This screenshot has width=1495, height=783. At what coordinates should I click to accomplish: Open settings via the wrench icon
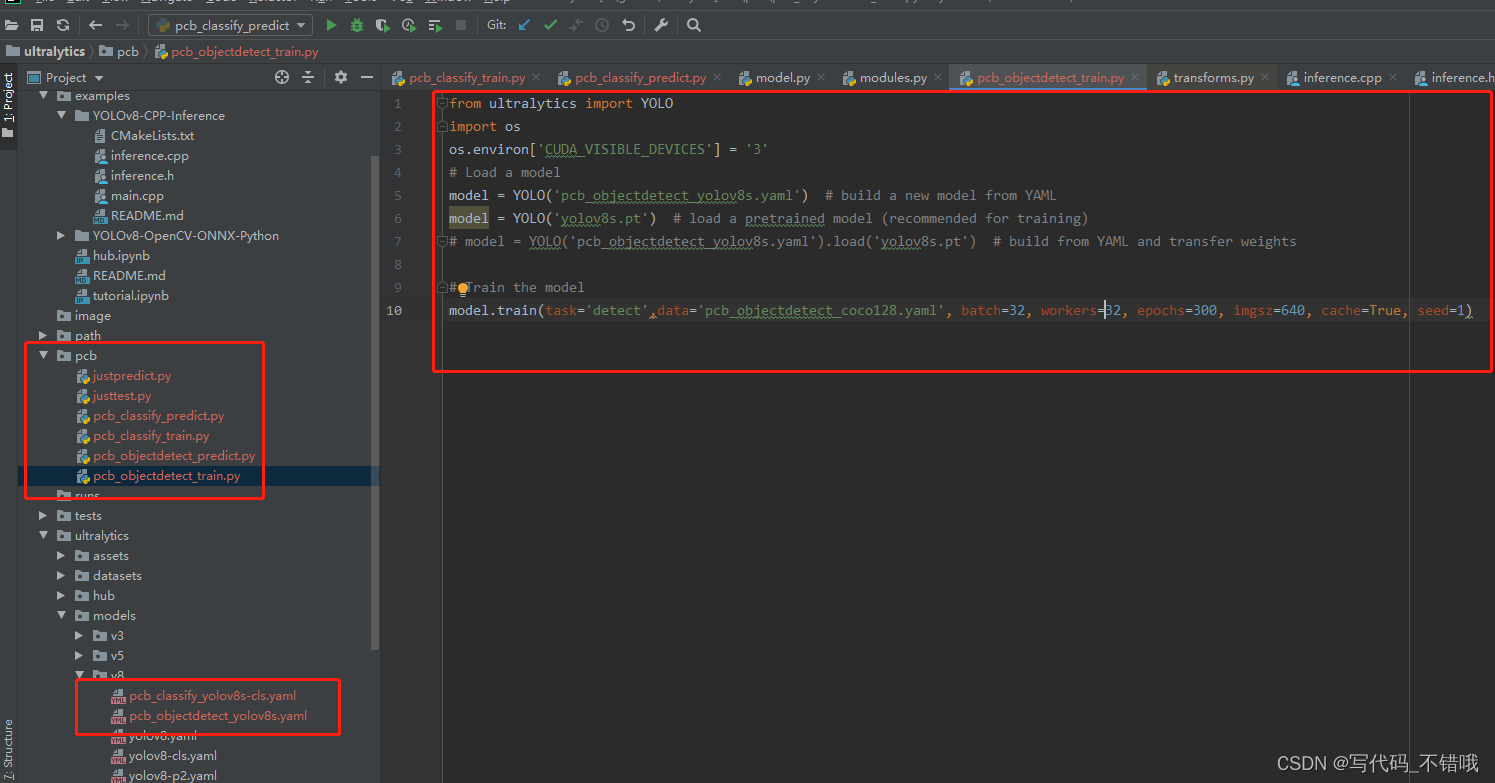coord(661,25)
